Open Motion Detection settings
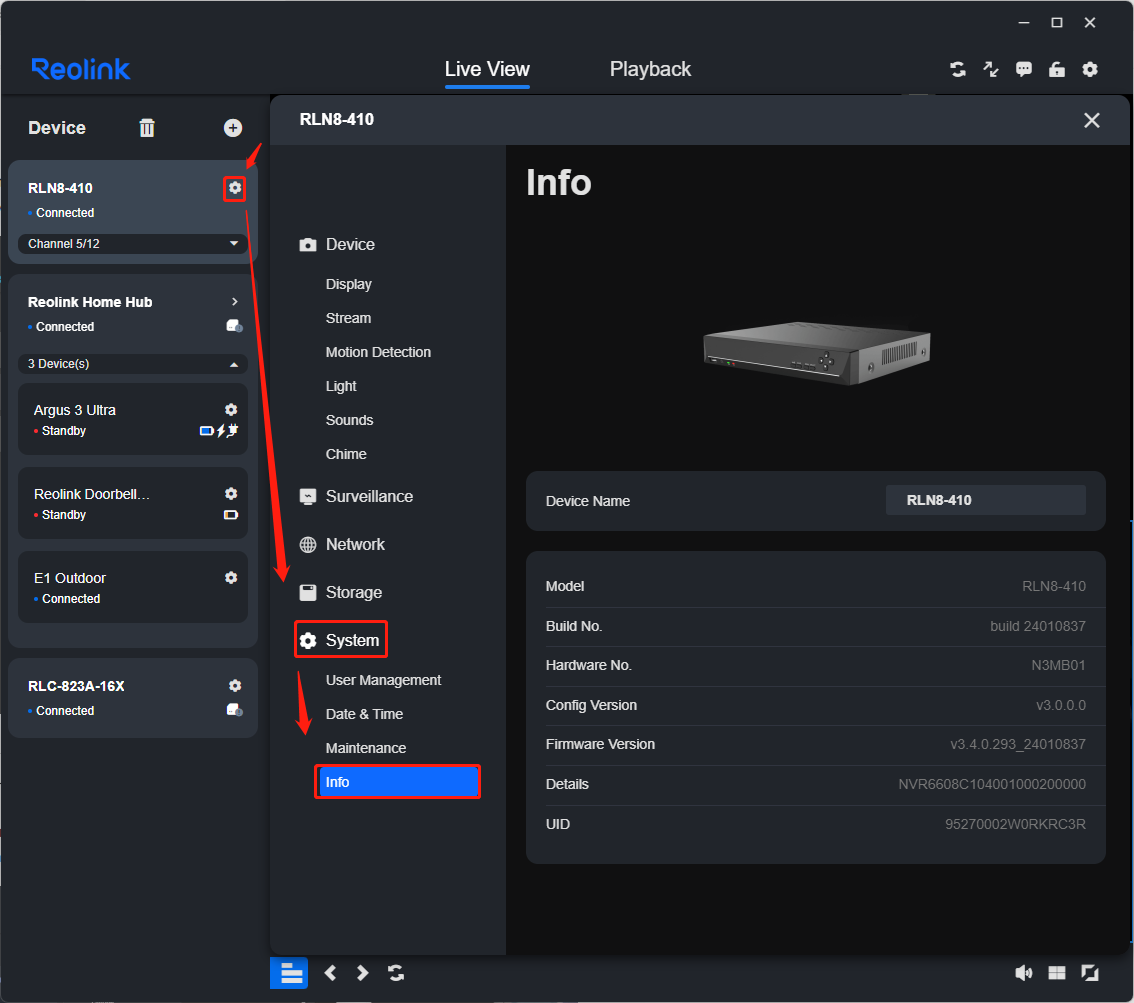The image size is (1134, 1003). (378, 352)
